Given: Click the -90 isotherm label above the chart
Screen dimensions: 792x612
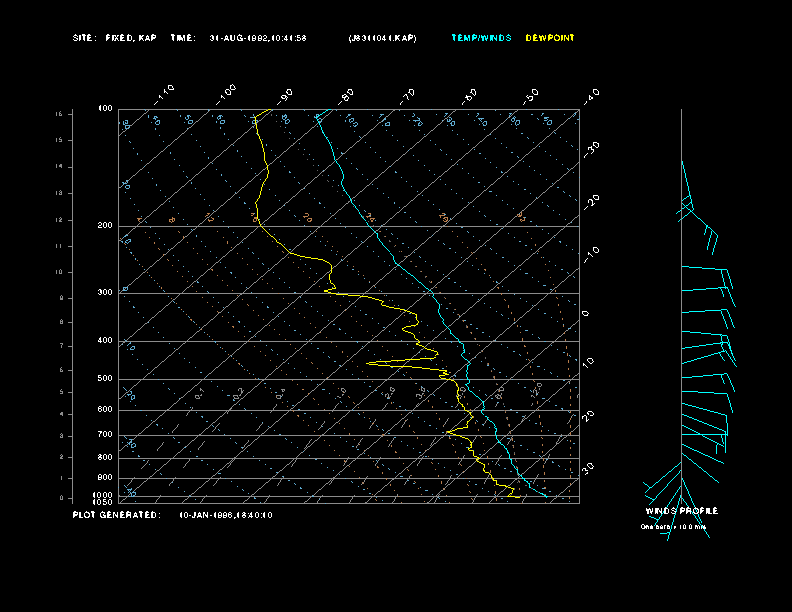Looking at the screenshot, I should (285, 96).
